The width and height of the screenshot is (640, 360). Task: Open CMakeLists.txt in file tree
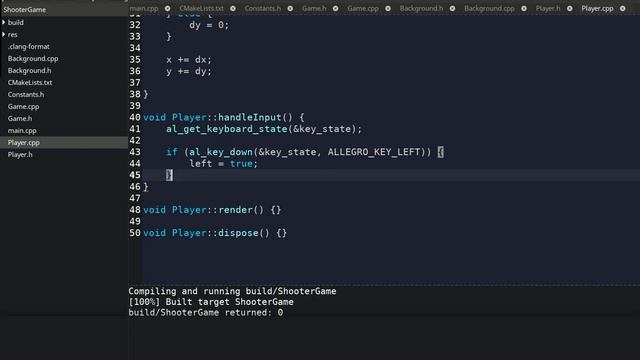(x=30, y=82)
